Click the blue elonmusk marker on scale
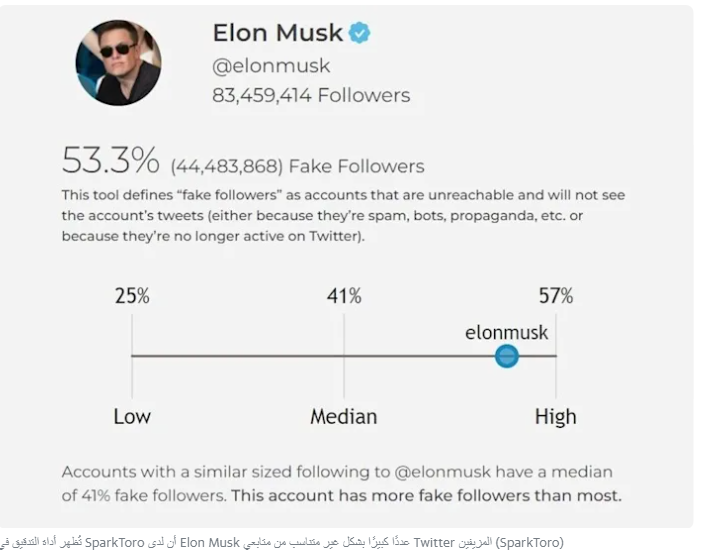The image size is (717, 557). (x=507, y=355)
